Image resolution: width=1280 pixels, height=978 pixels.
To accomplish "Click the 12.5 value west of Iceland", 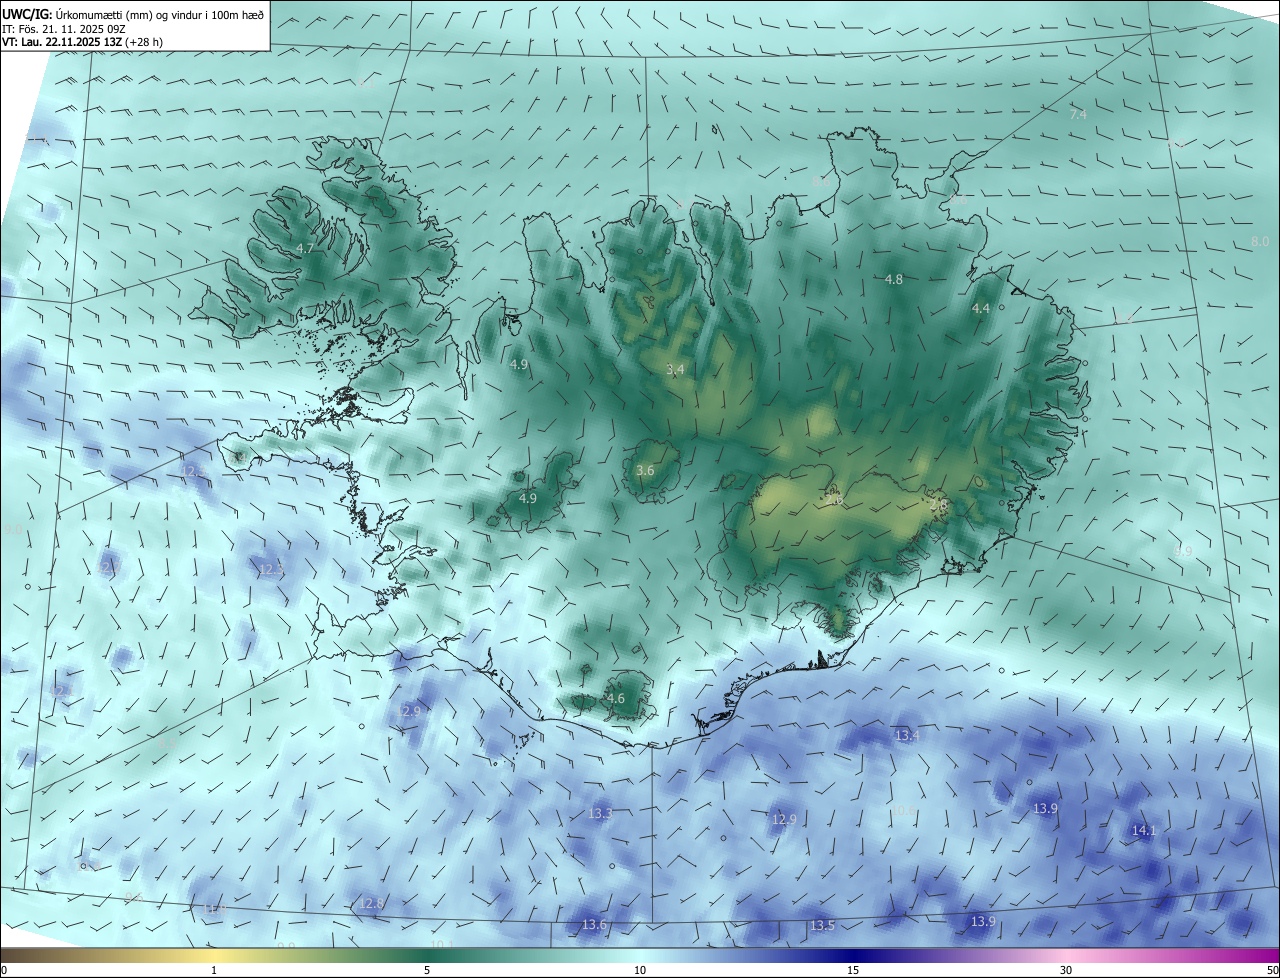I will [194, 470].
